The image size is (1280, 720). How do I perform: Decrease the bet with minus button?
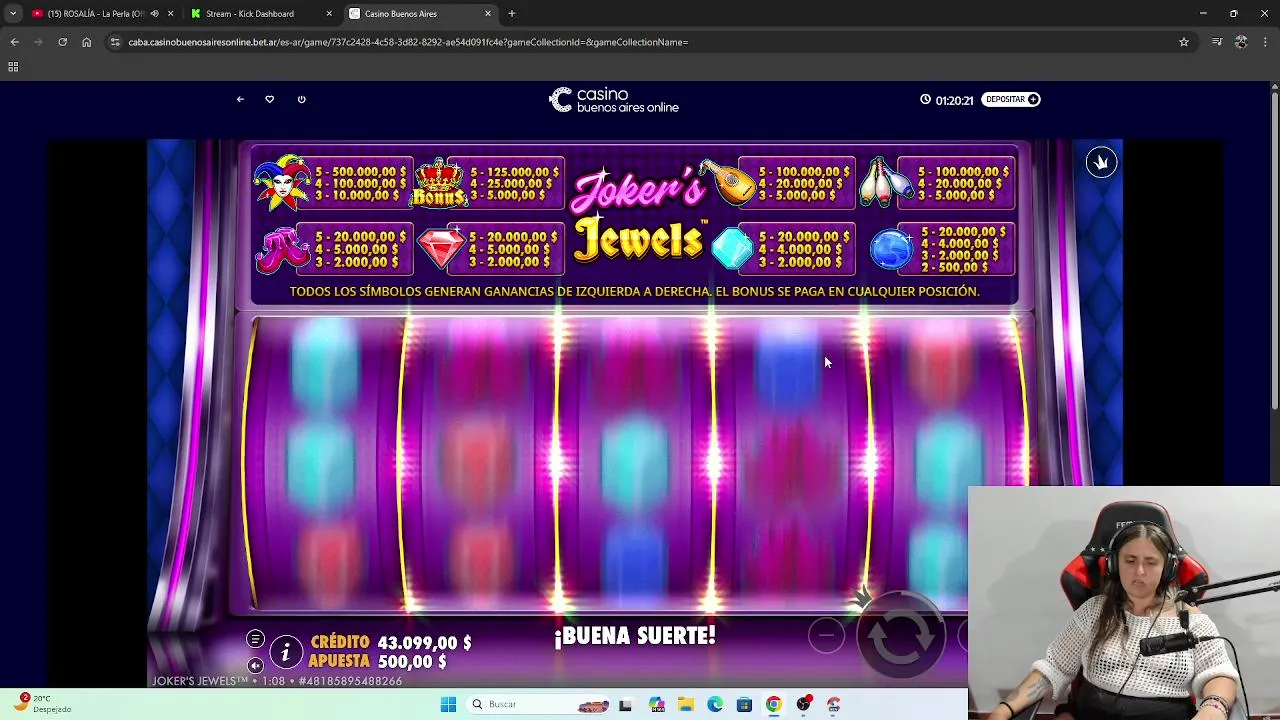click(x=826, y=635)
